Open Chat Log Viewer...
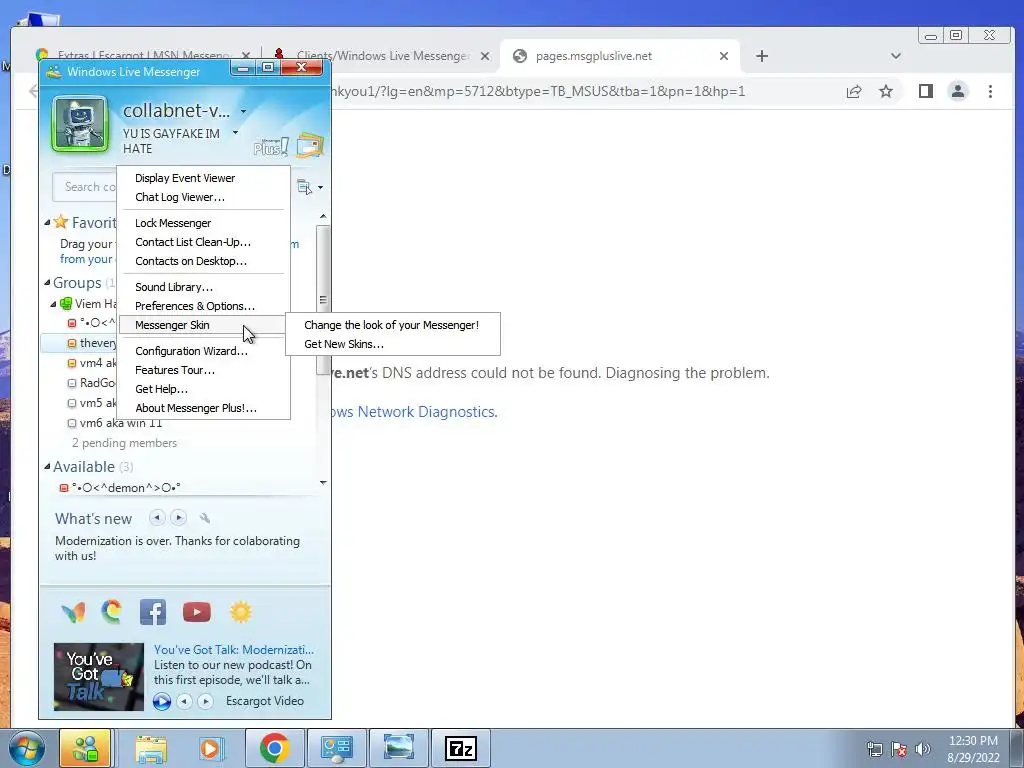Viewport: 1024px width, 768px height. click(x=203, y=197)
